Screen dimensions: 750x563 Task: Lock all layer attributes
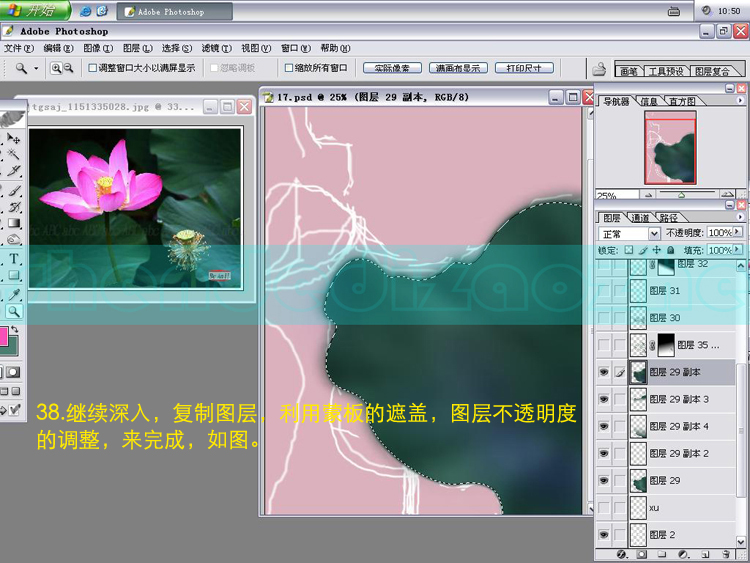[x=670, y=250]
